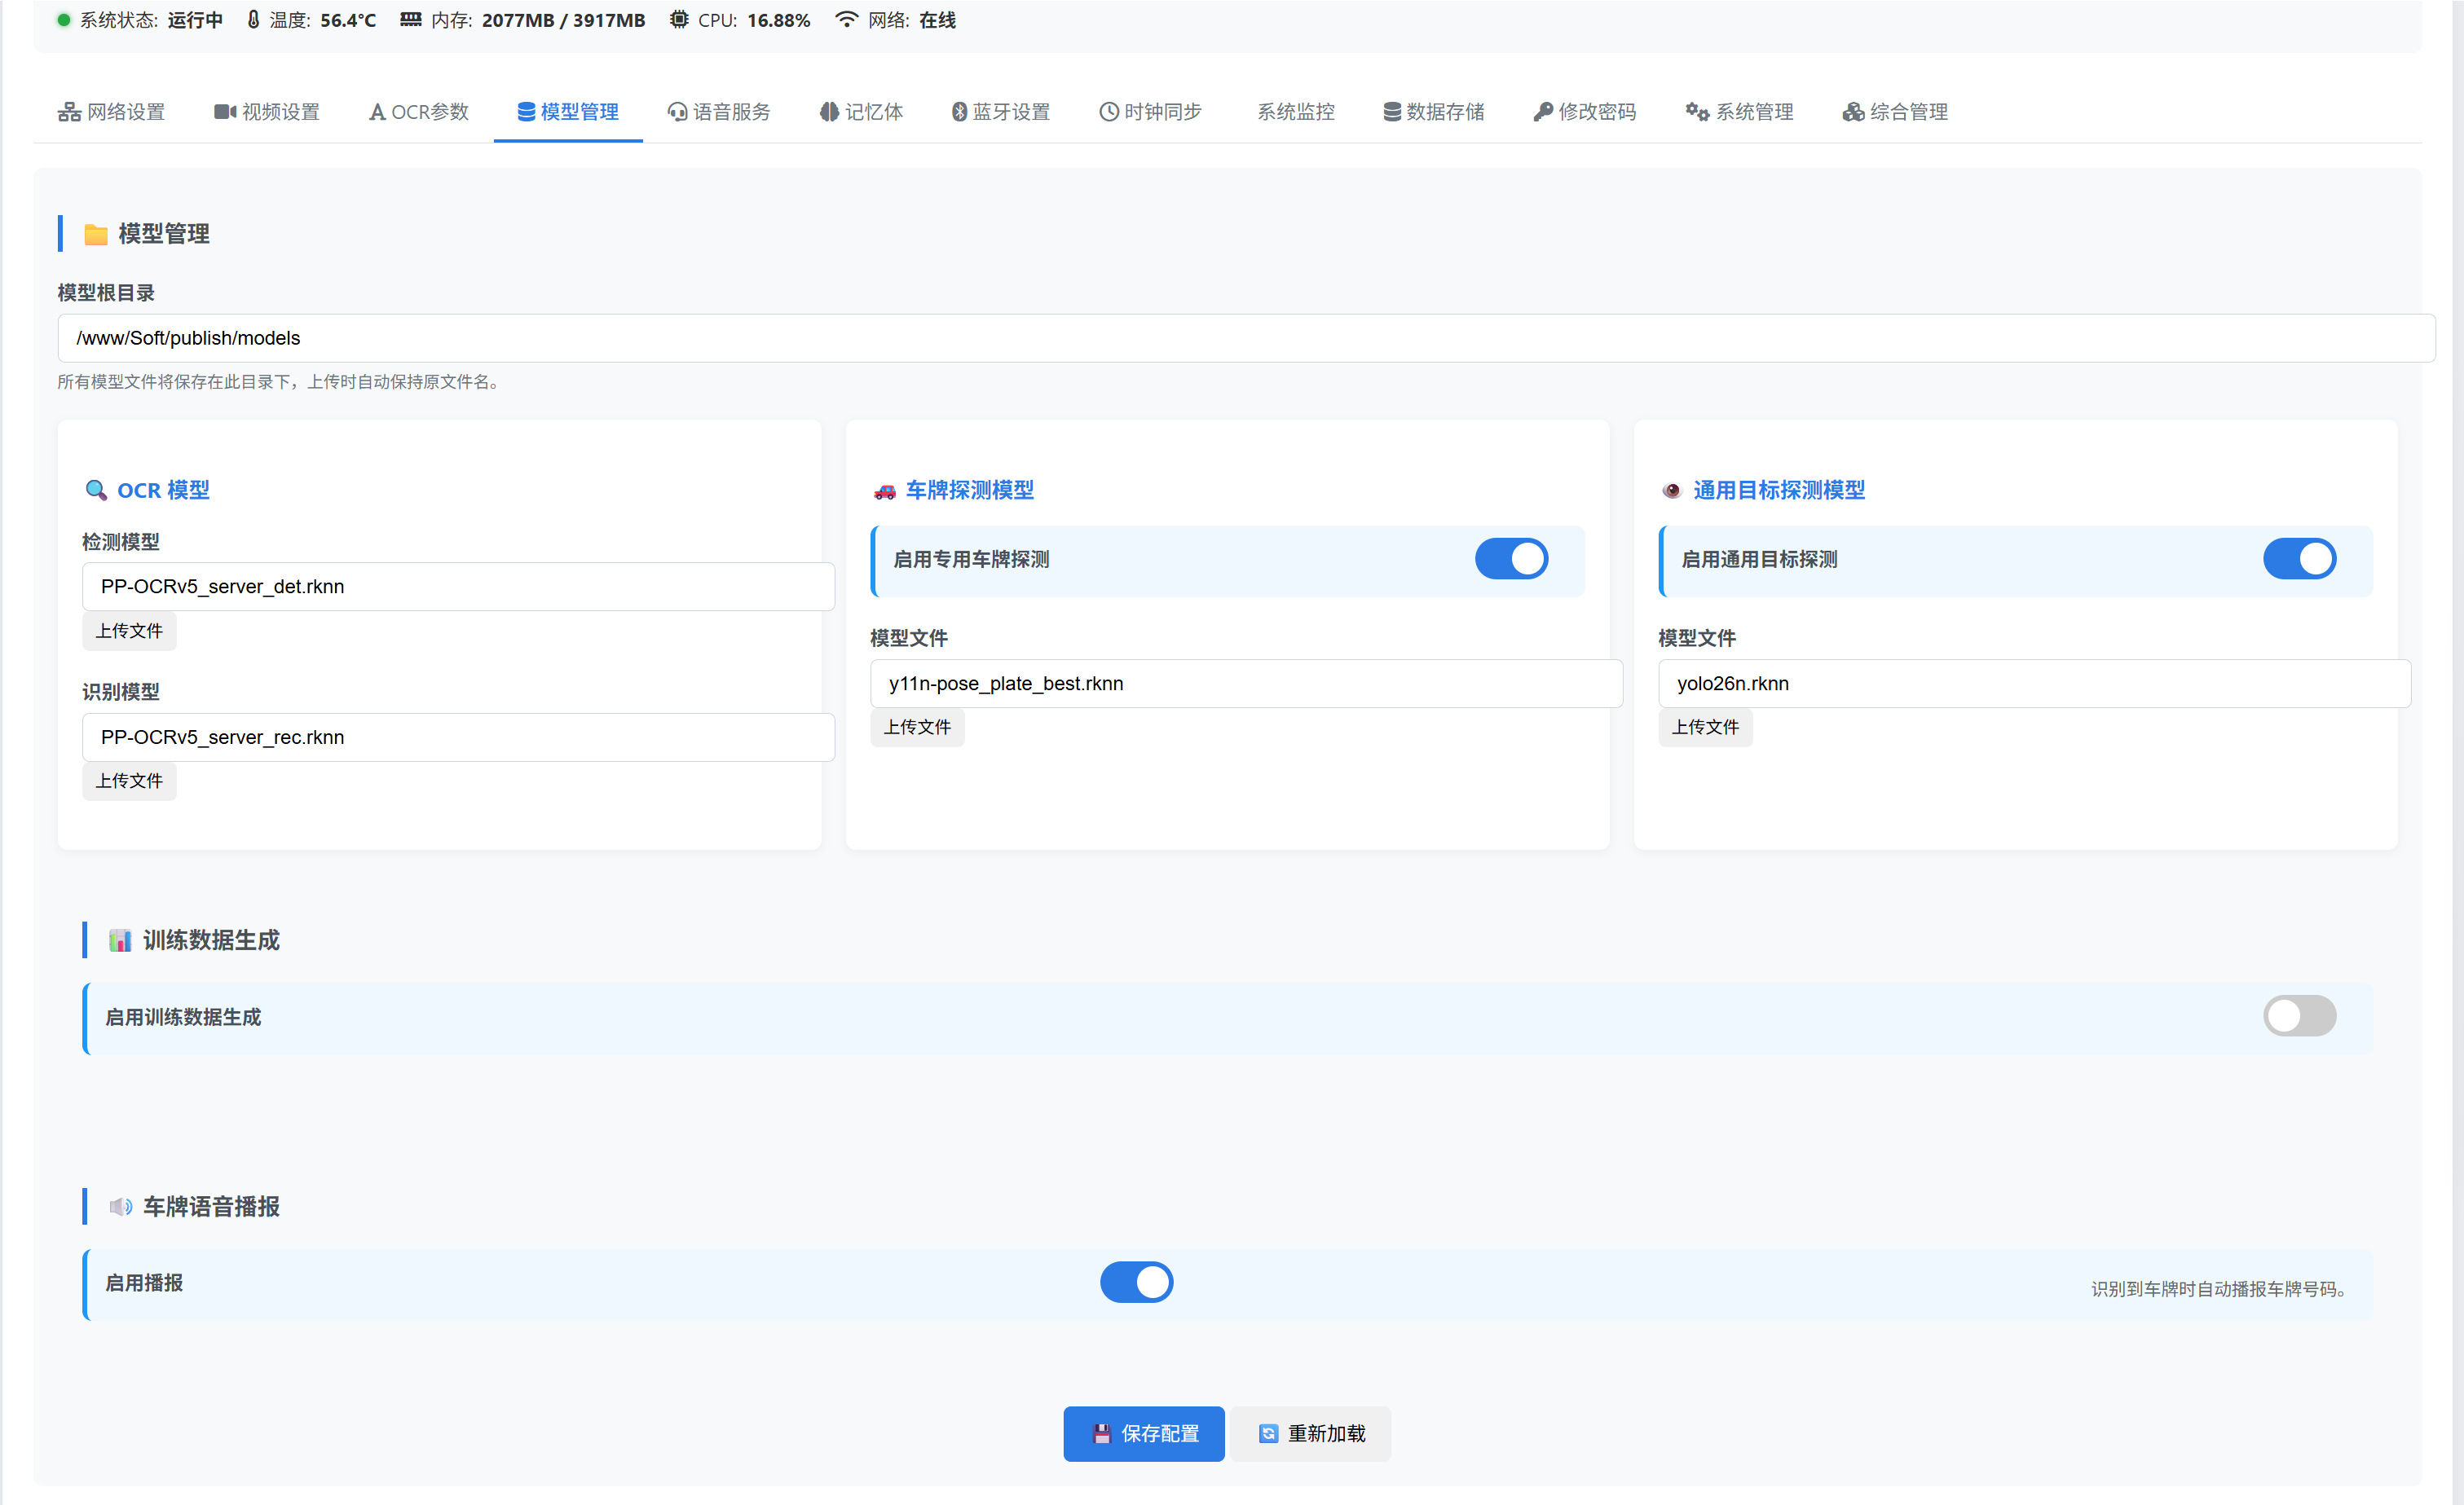Enable the 启用训练数据生成 toggle
Screen dimensions: 2464x1505
(x=2299, y=1016)
